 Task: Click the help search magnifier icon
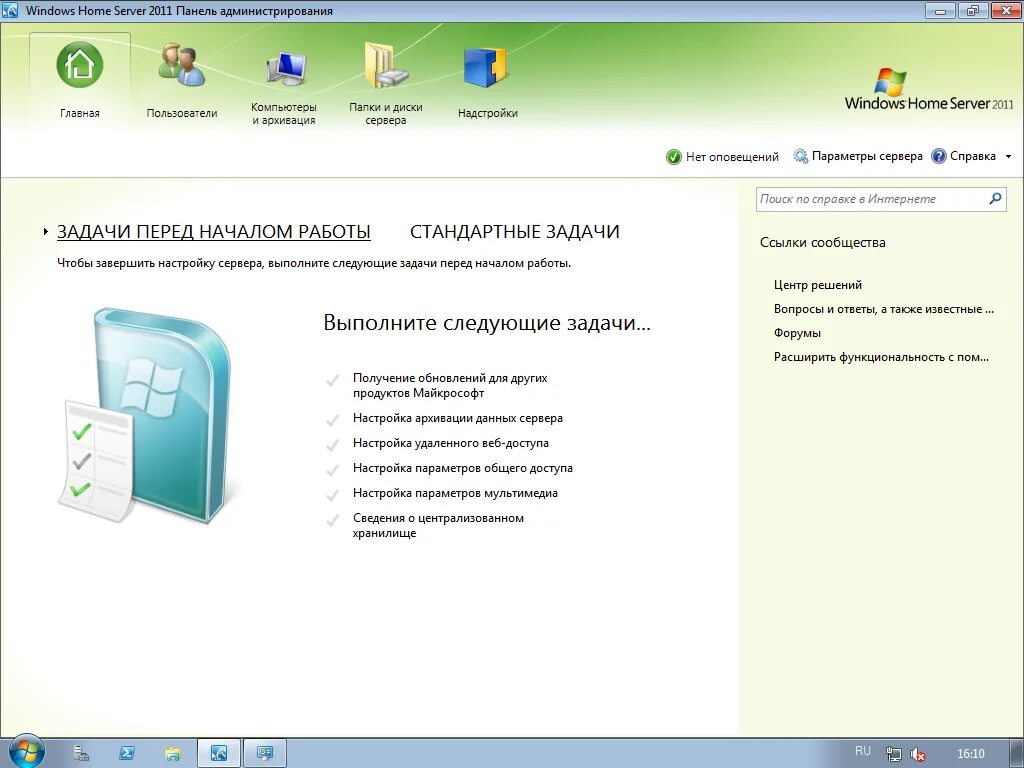[x=995, y=199]
